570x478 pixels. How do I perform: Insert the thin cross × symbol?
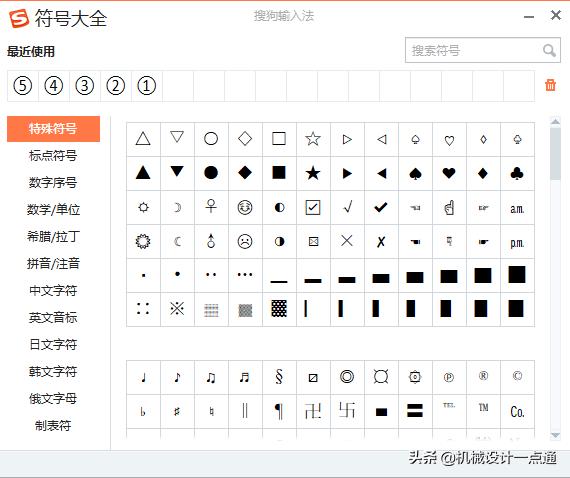347,241
